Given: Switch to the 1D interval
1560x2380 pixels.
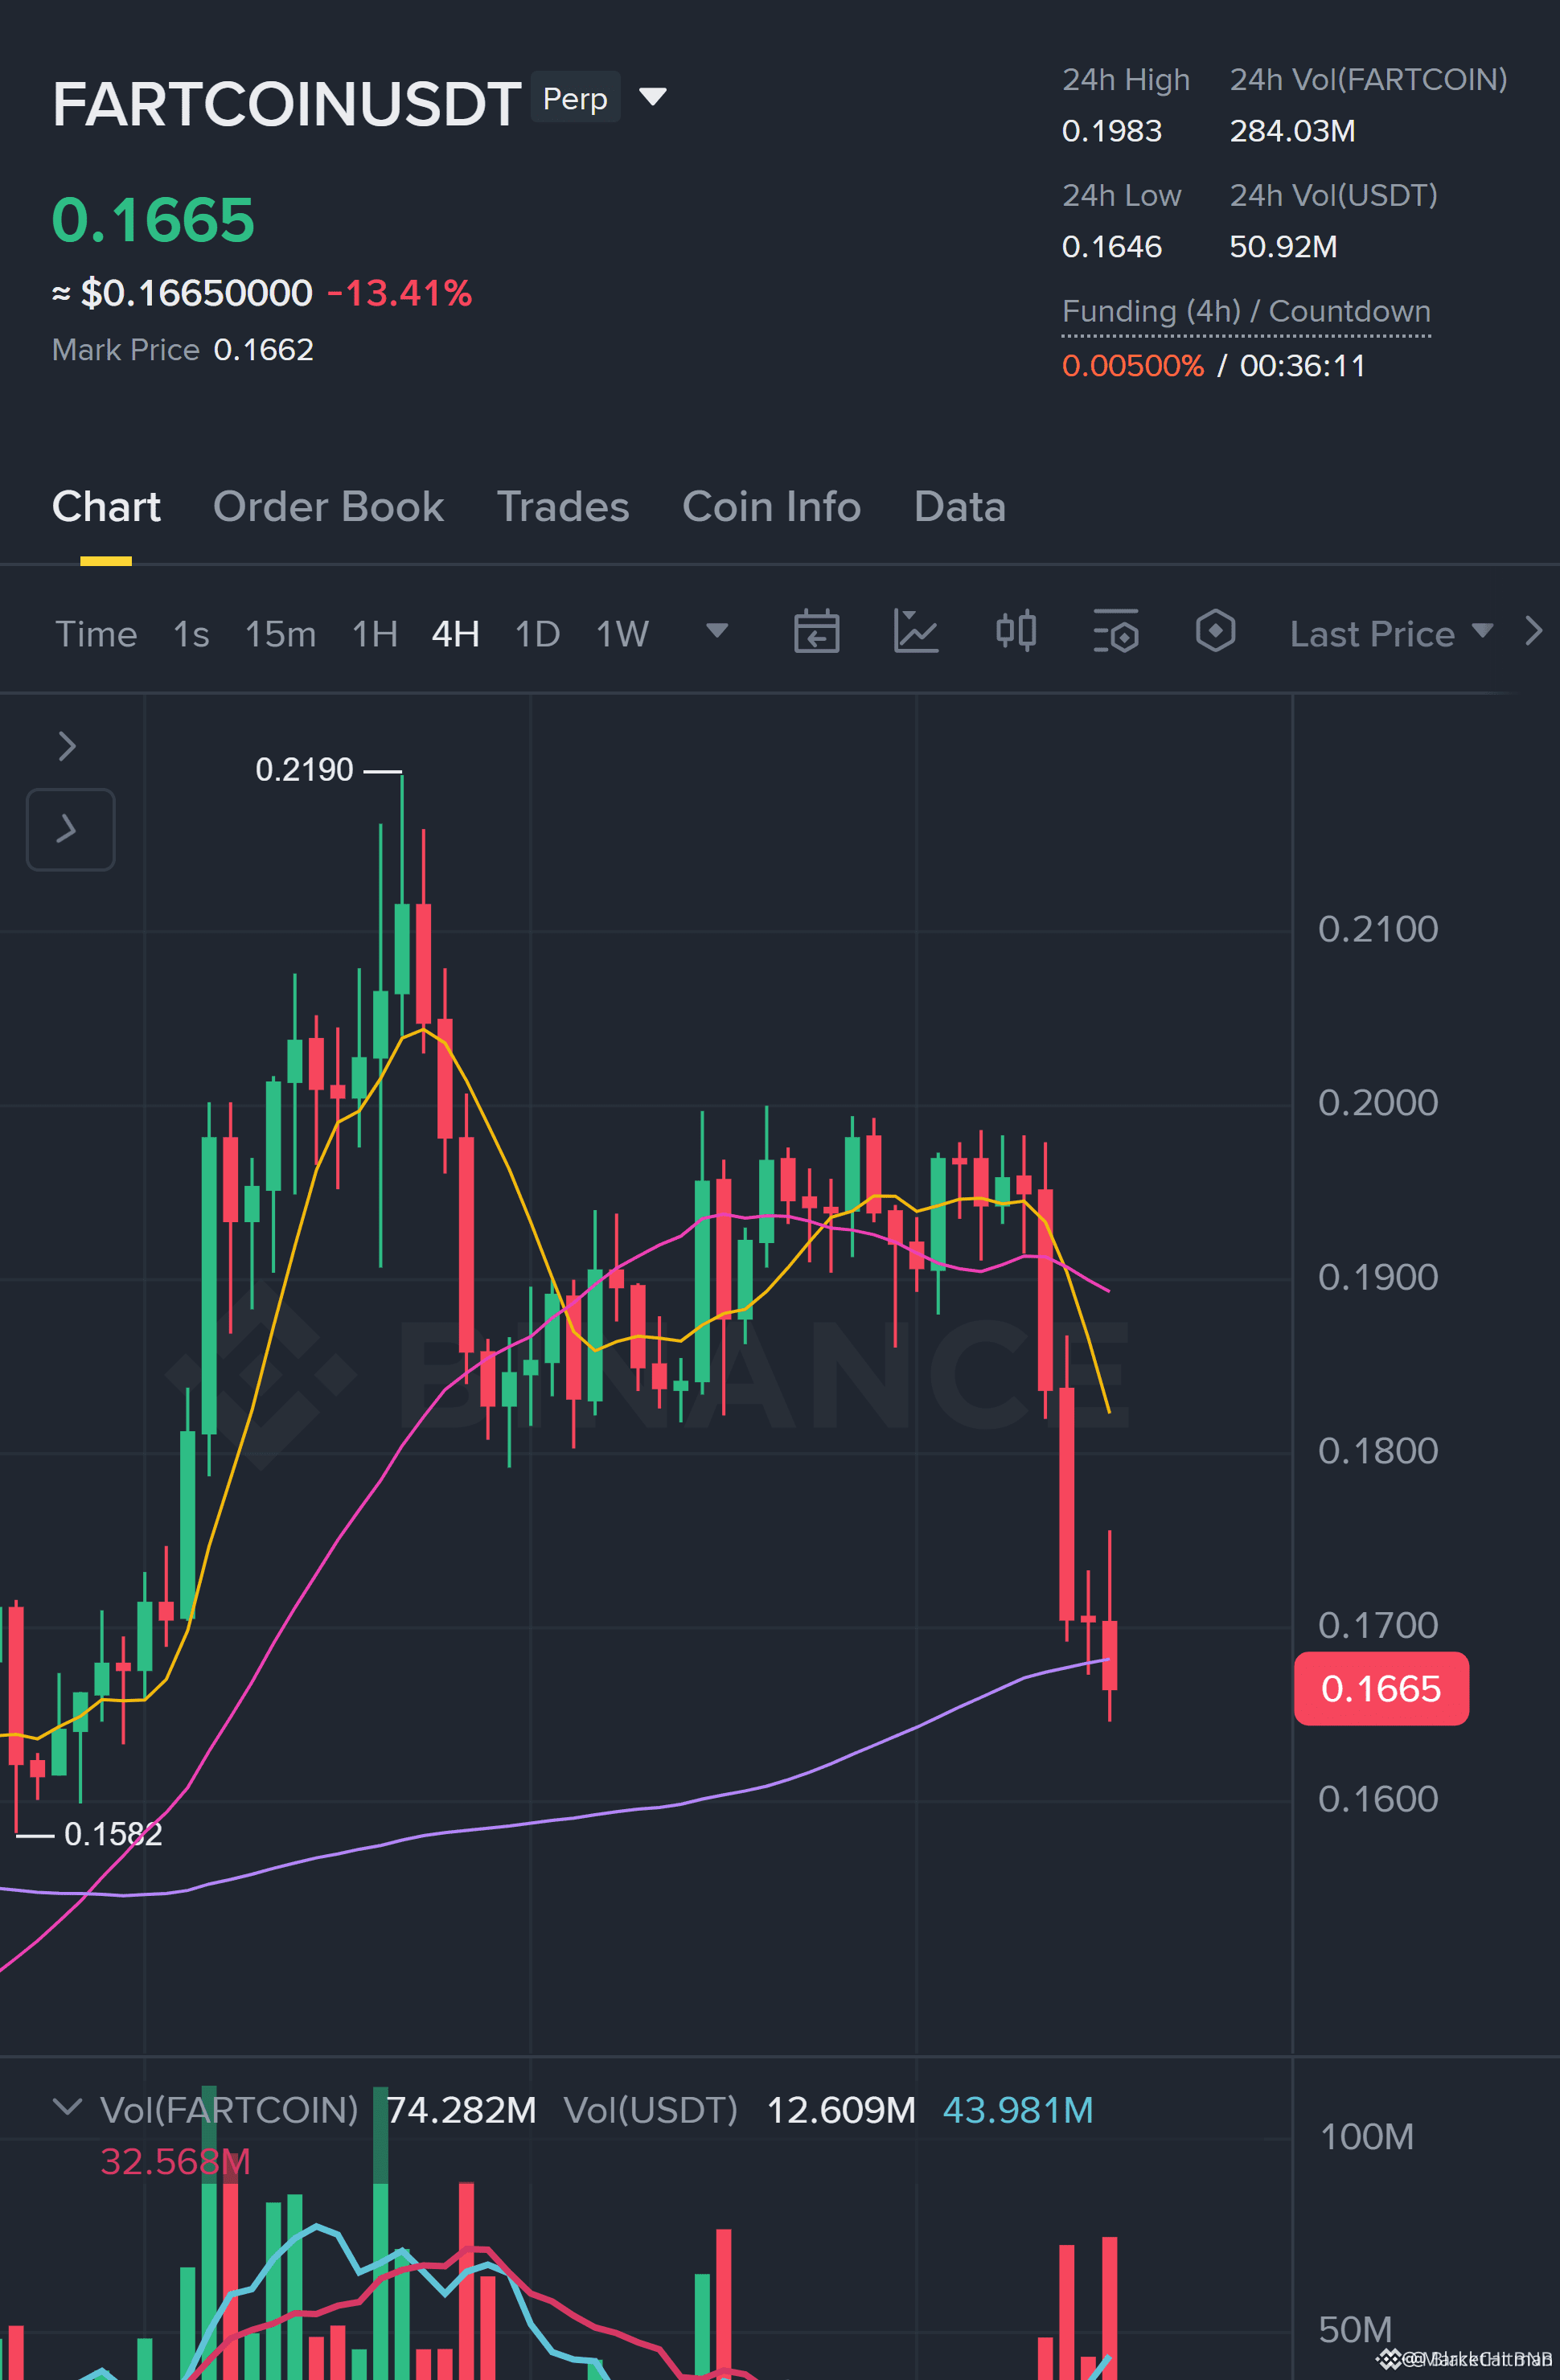Looking at the screenshot, I should [x=537, y=634].
